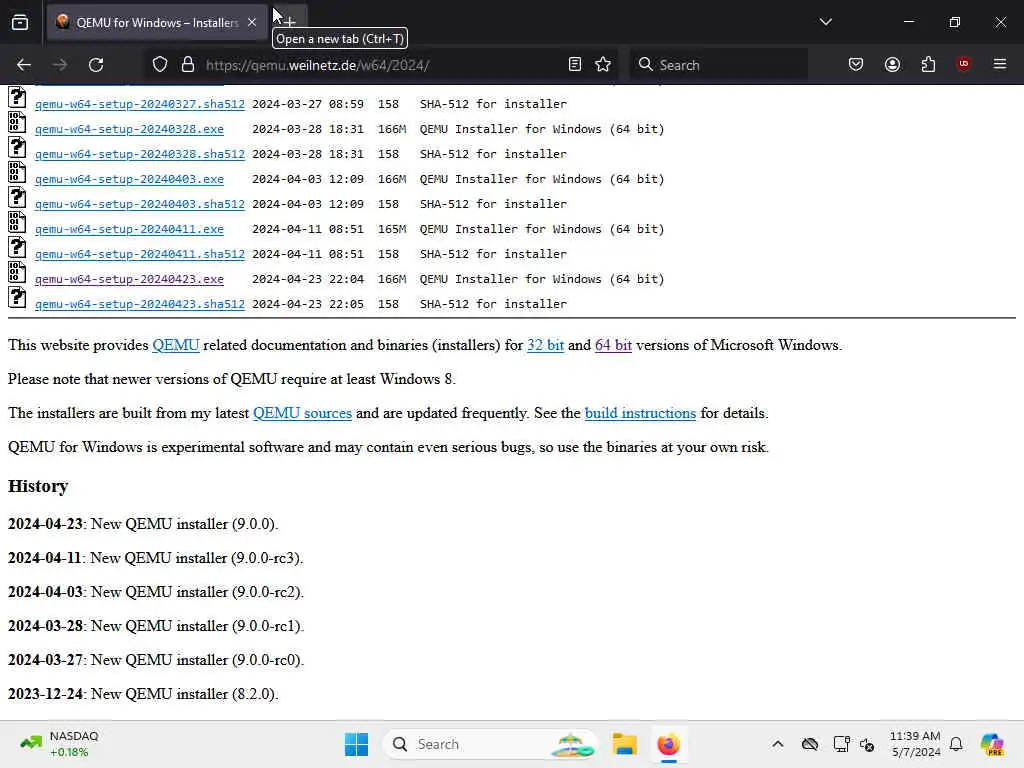Reload the current page
The width and height of the screenshot is (1024, 768).
point(96,65)
